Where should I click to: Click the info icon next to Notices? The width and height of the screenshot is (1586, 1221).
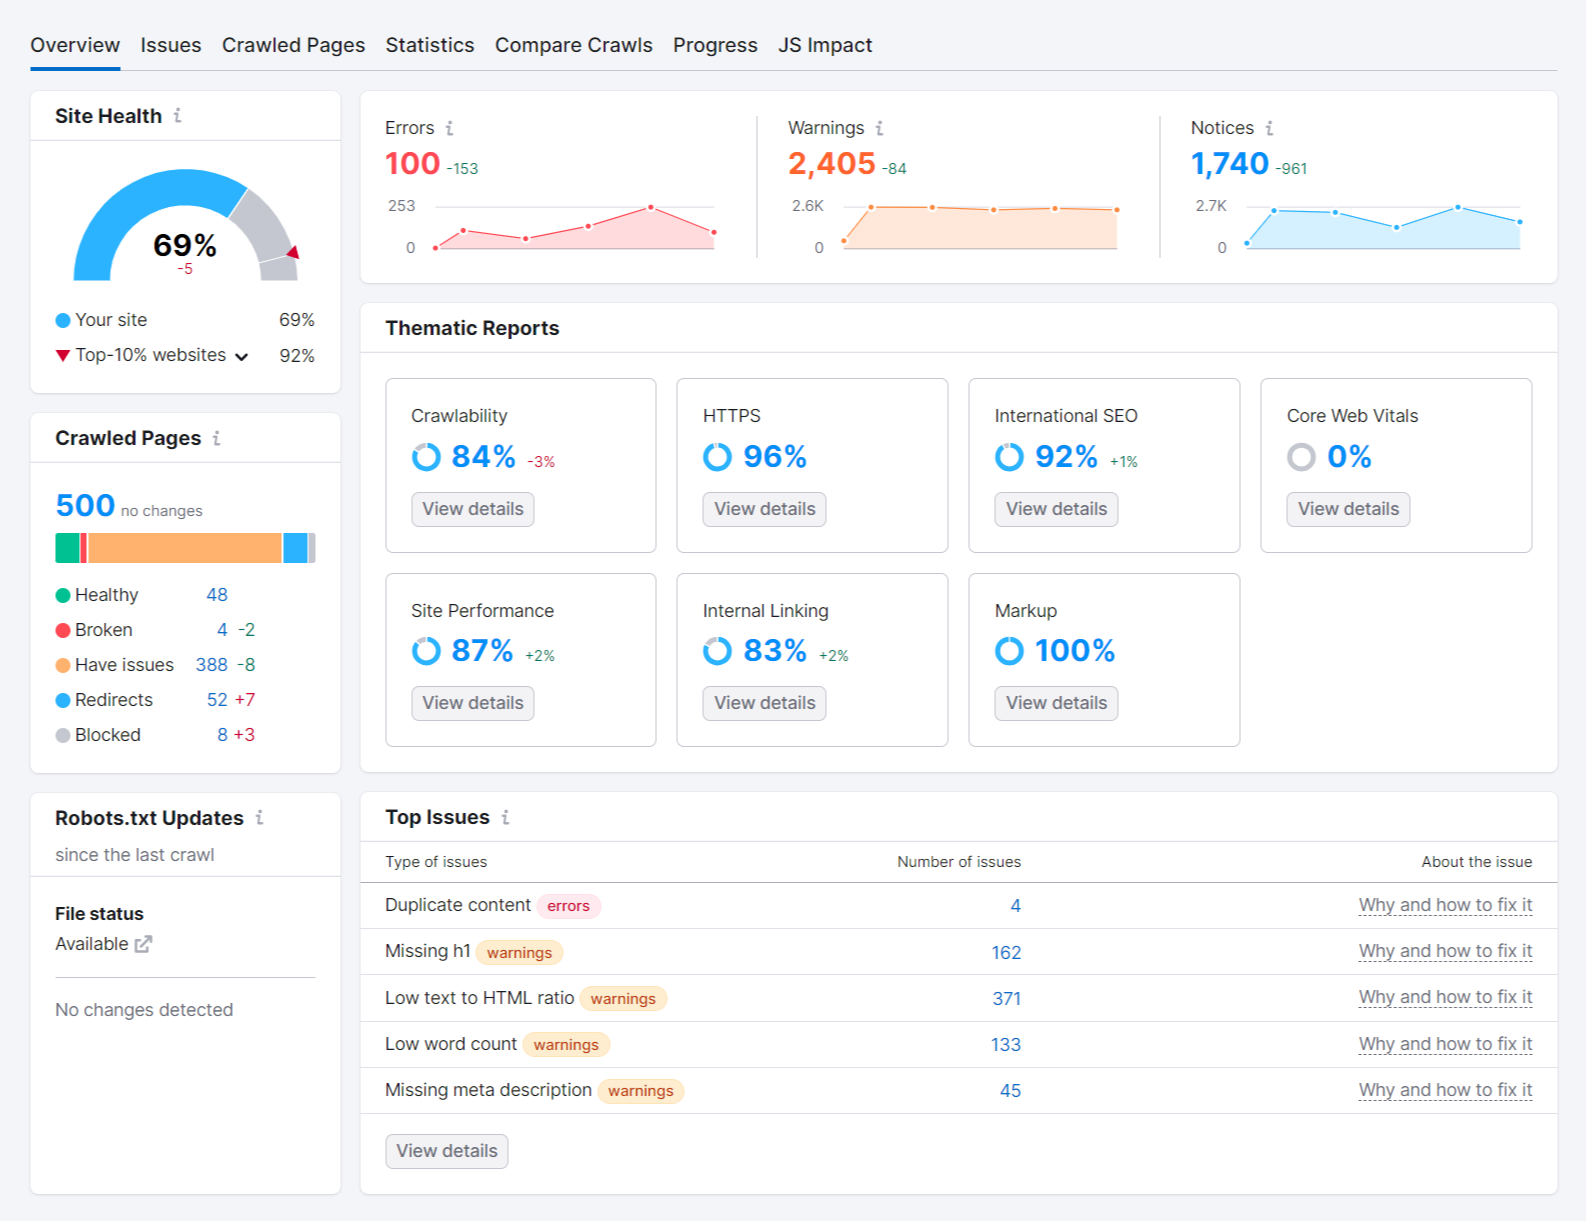[1269, 128]
